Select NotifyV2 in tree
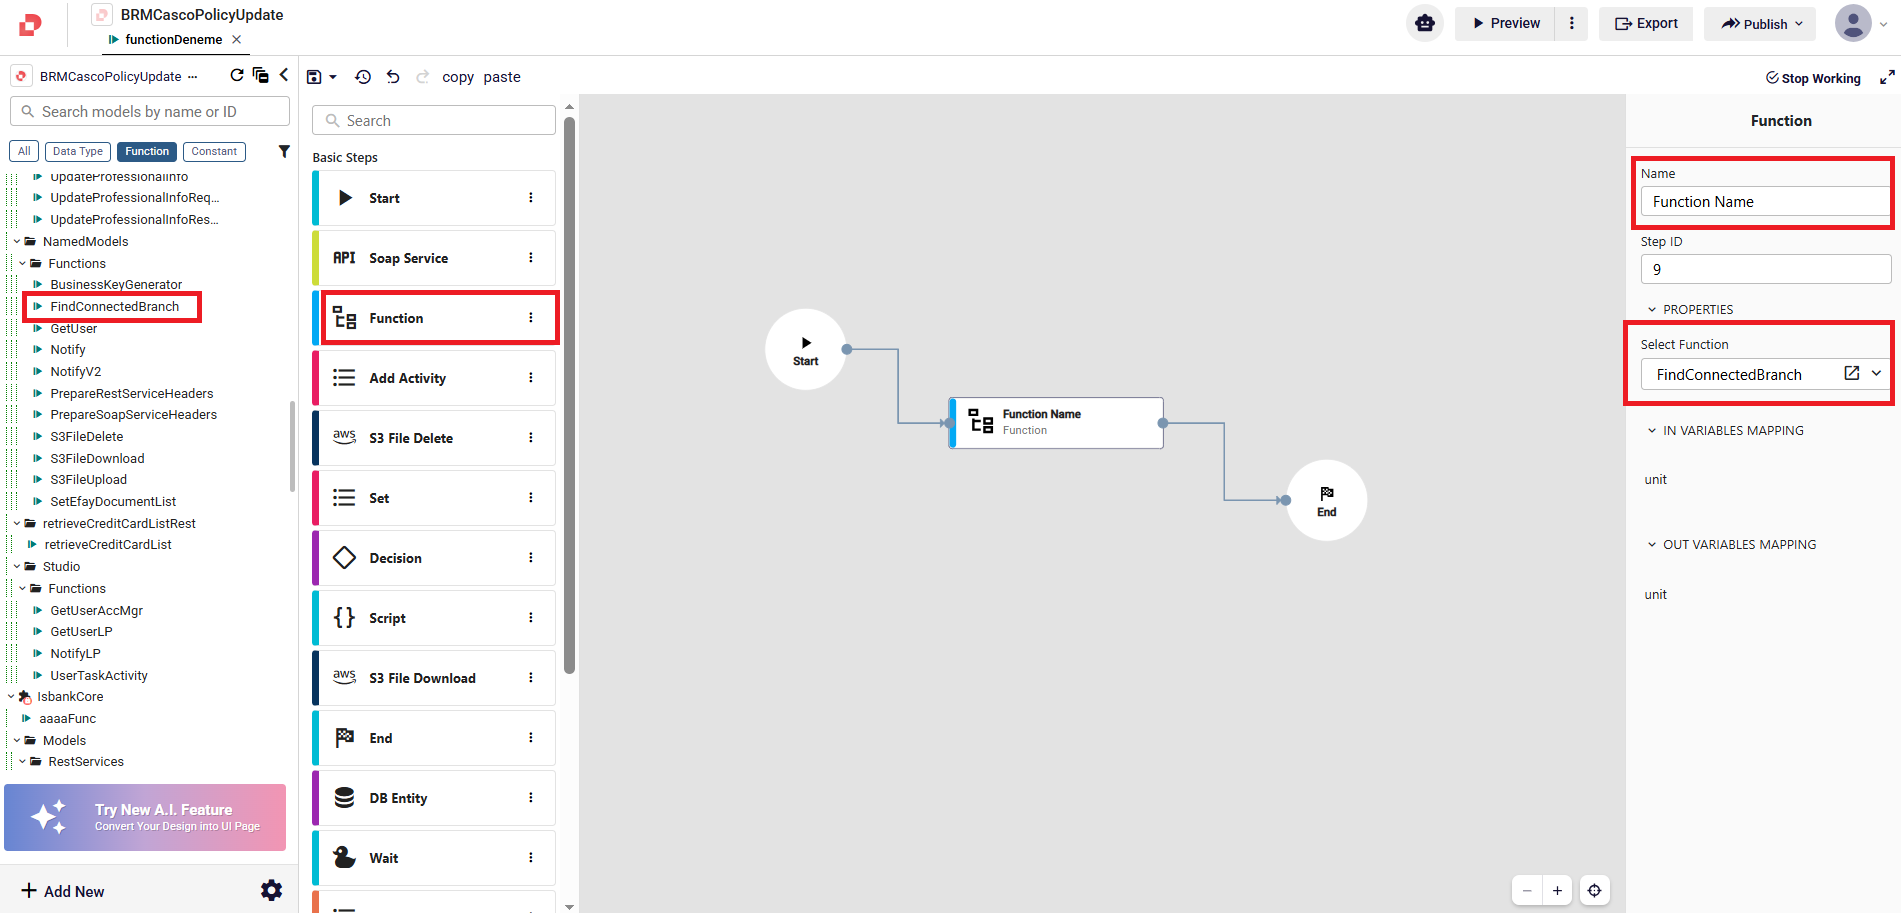The image size is (1901, 913). (76, 371)
